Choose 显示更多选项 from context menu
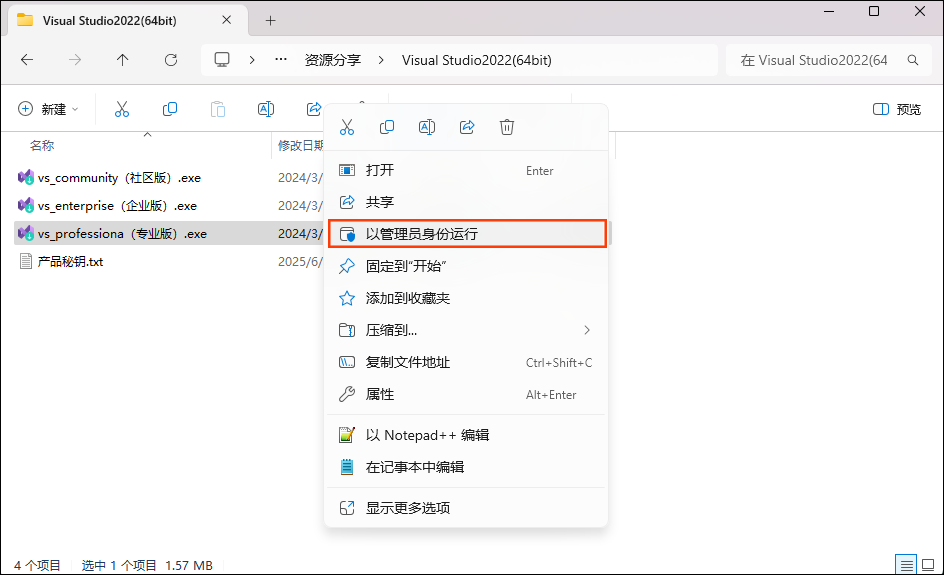 [x=466, y=508]
